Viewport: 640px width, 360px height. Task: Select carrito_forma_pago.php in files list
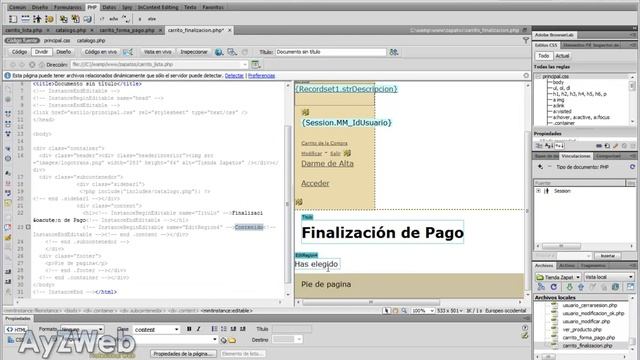(x=588, y=338)
